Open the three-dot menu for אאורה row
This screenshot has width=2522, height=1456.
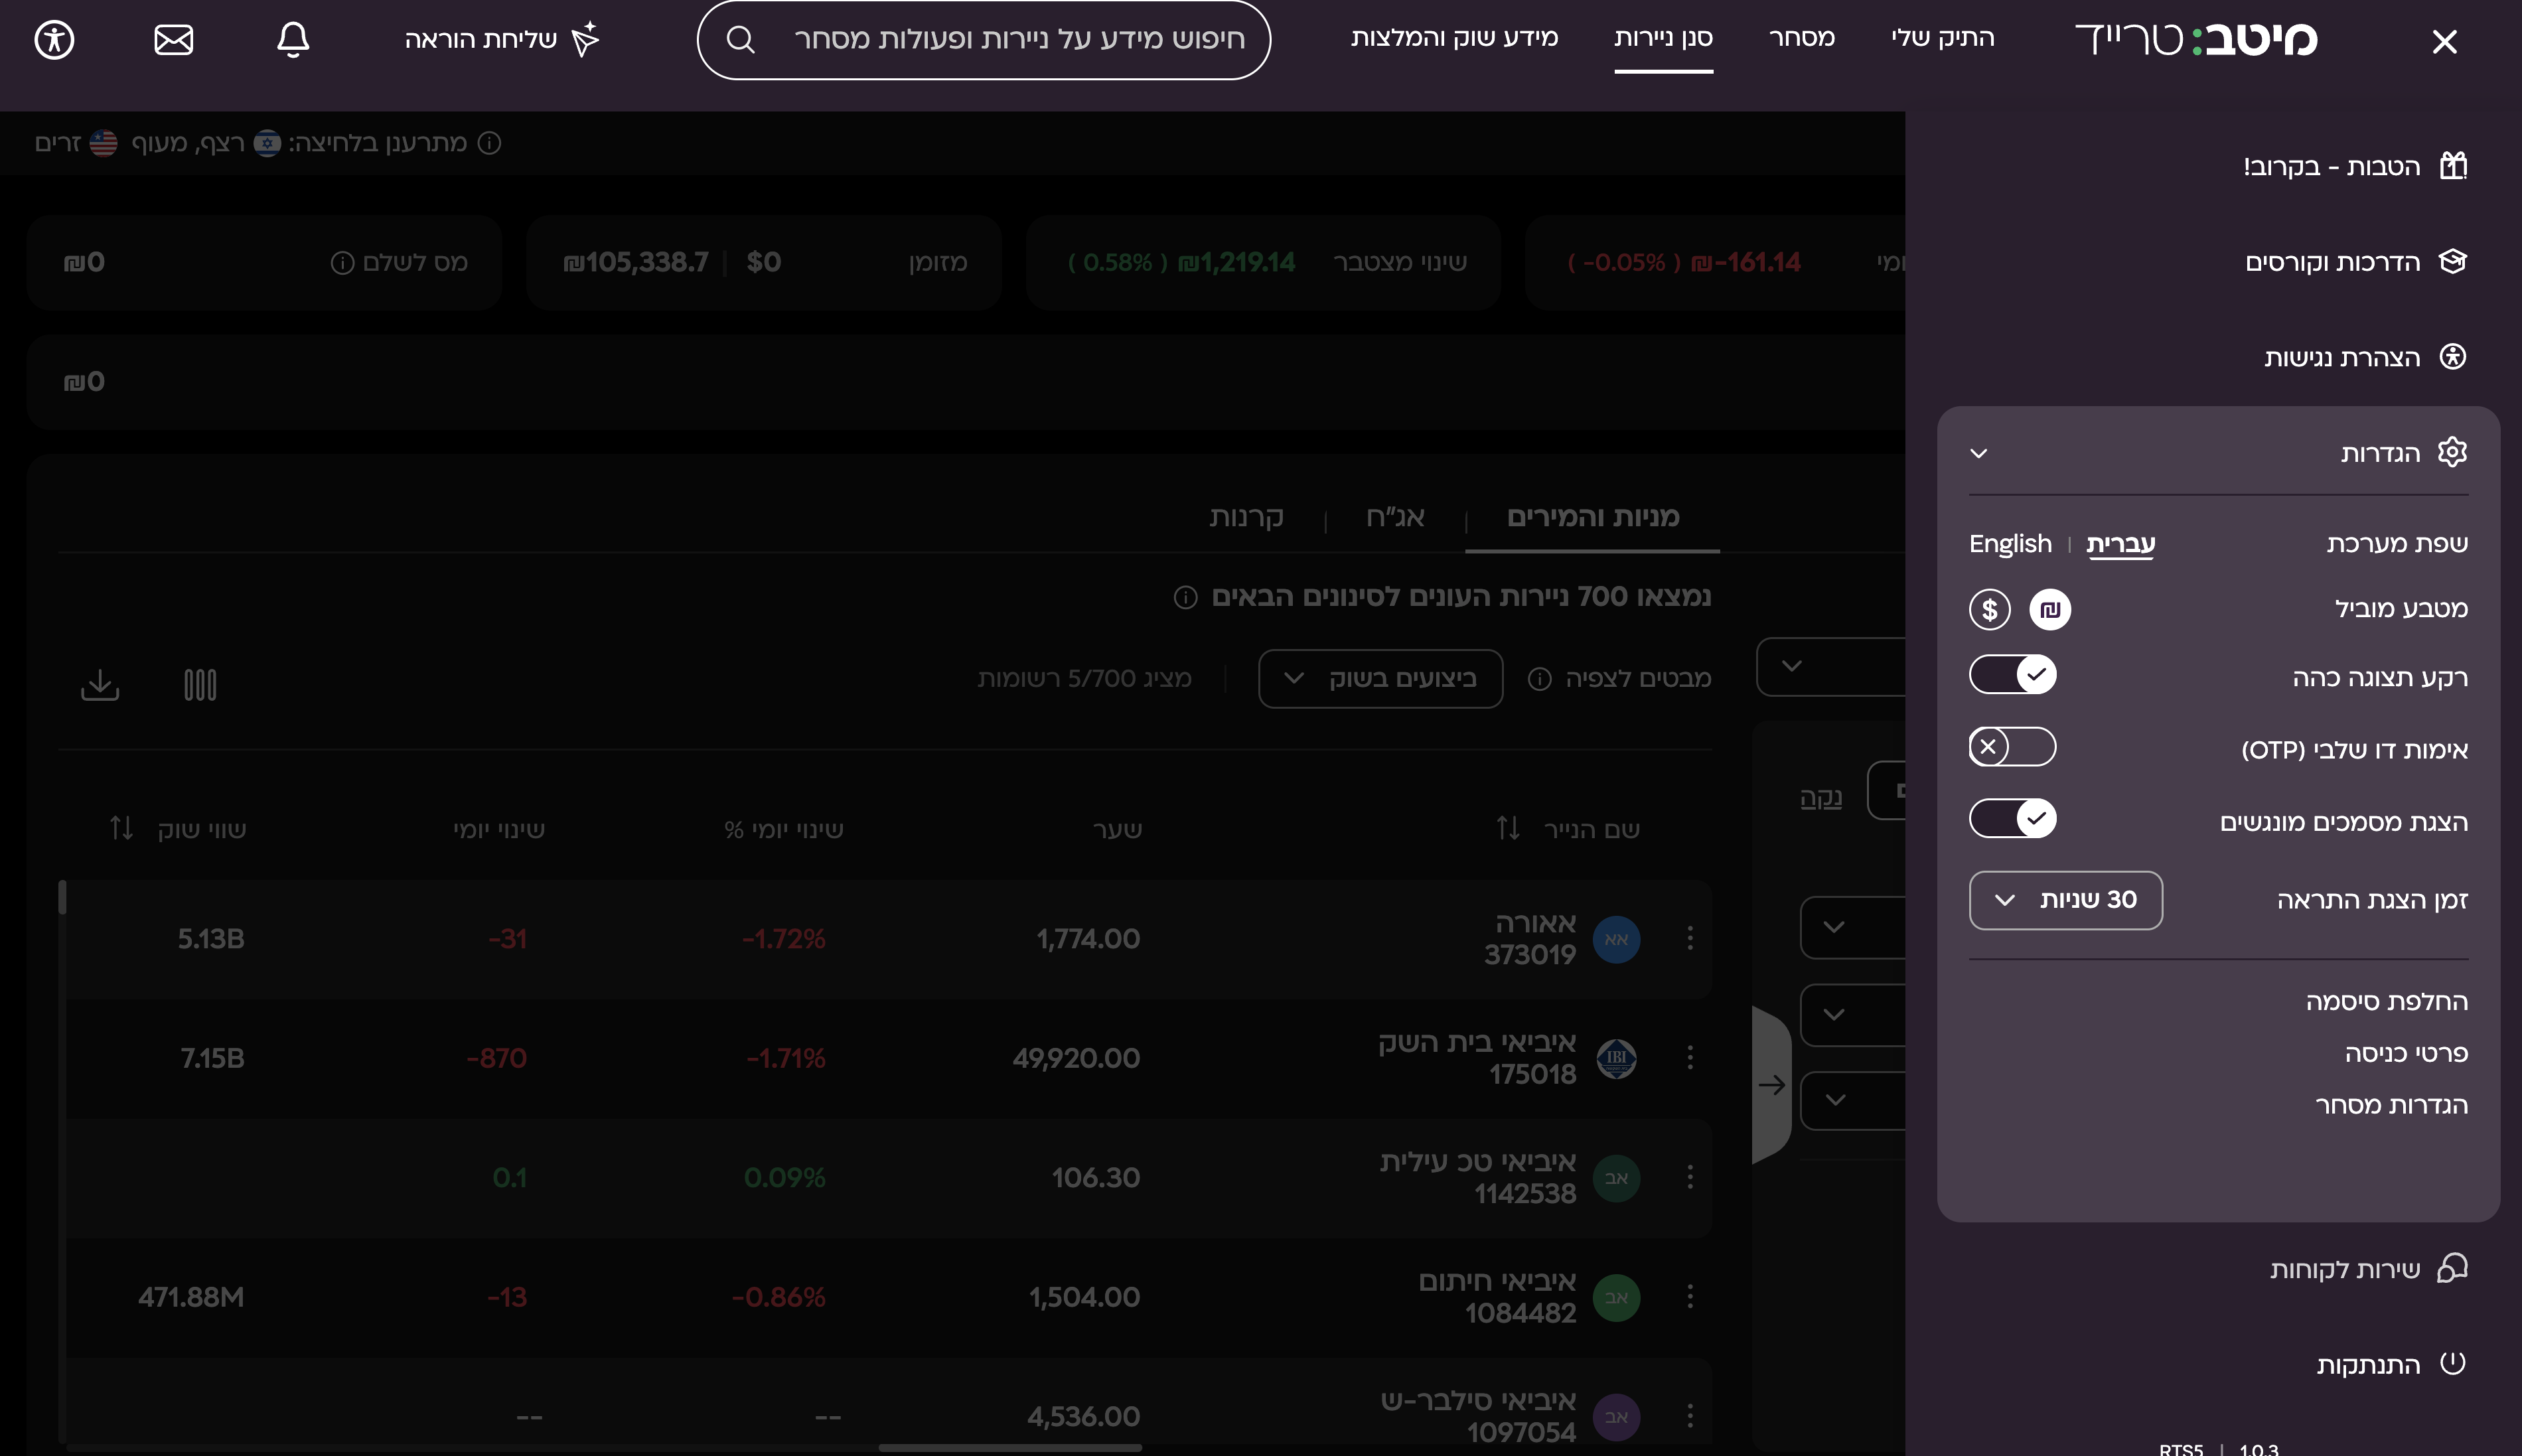coord(1690,938)
